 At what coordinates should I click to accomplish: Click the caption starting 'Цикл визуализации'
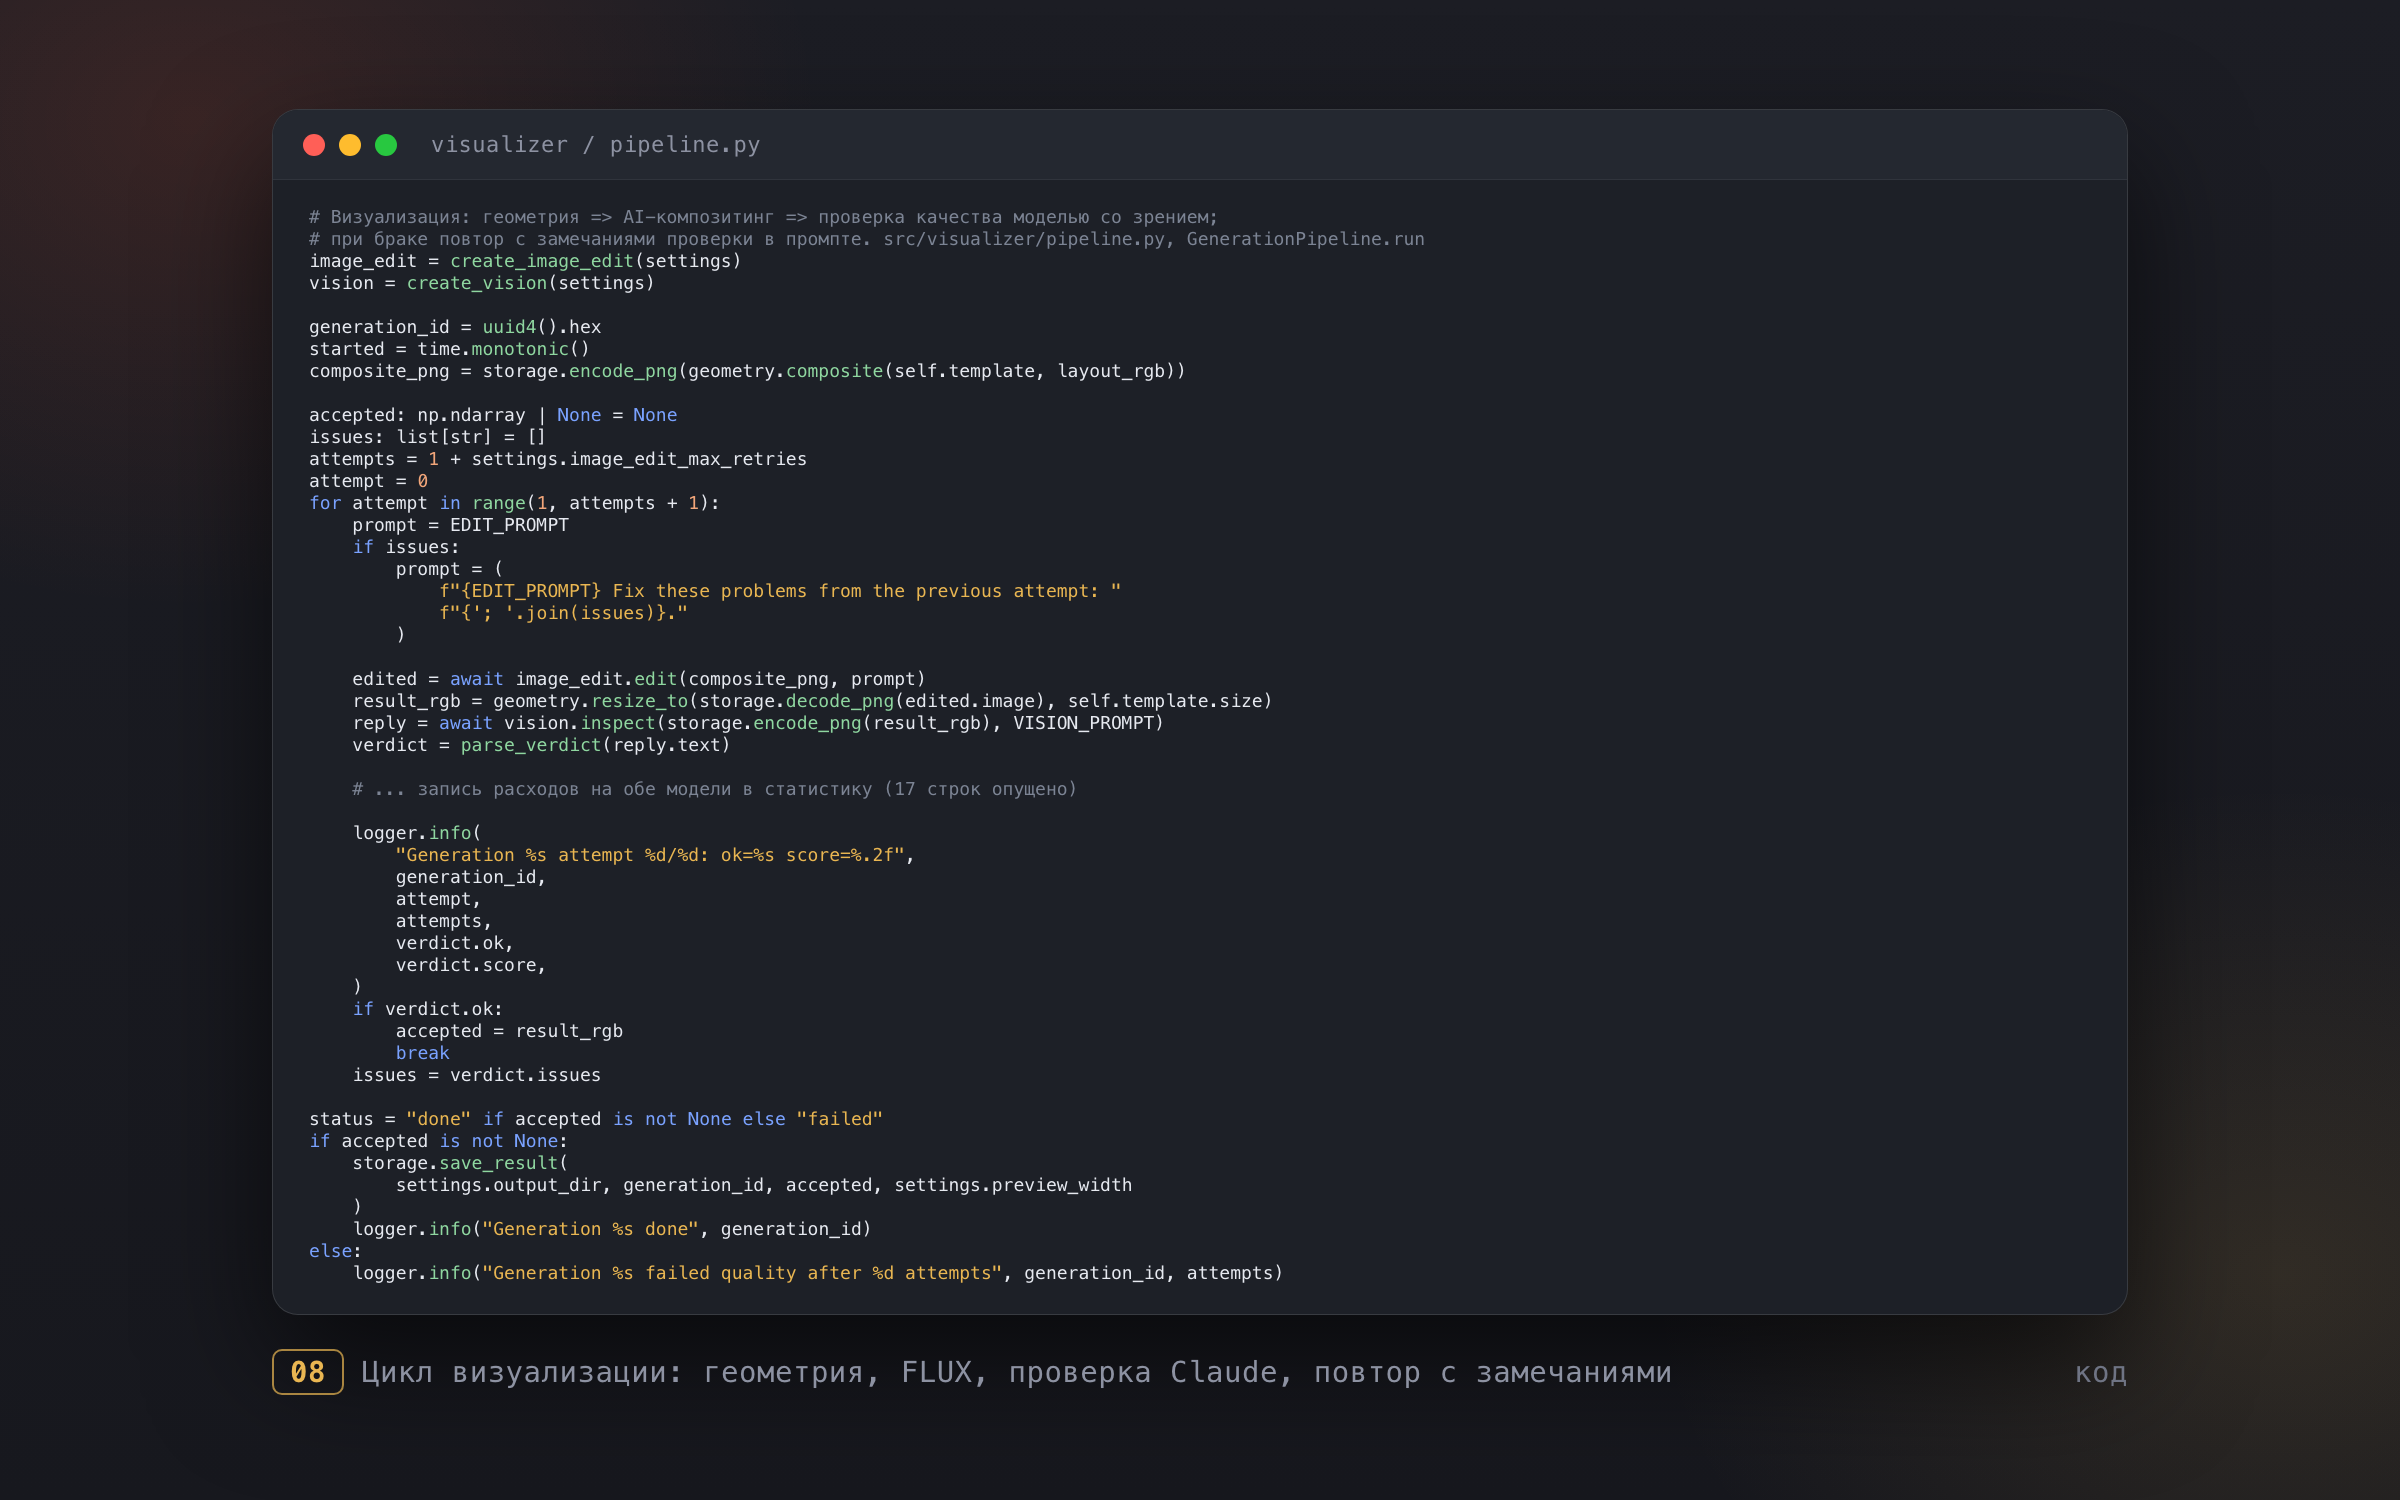(1016, 1372)
